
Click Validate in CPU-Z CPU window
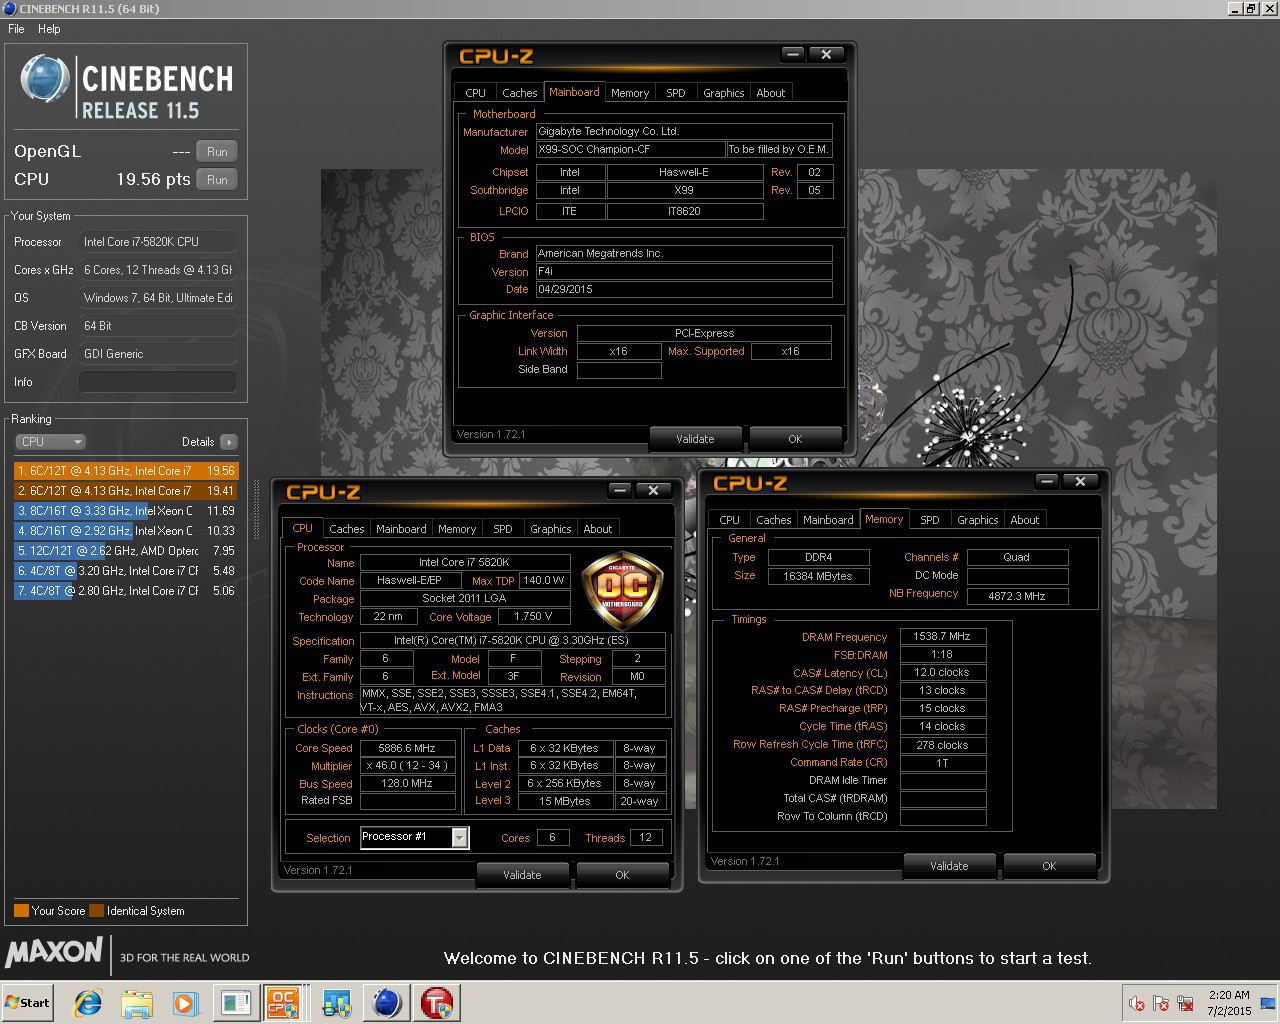coord(522,875)
